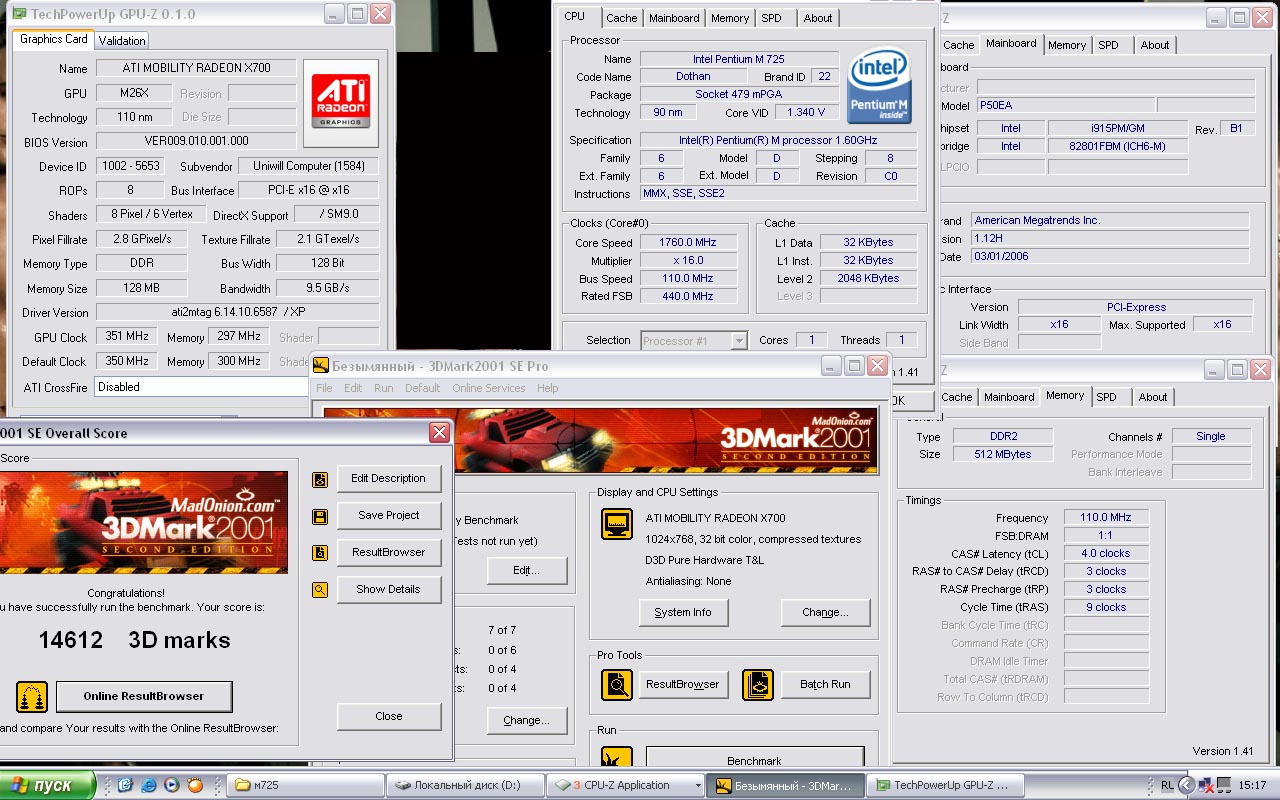
Task: Click the Core Speed value 1760.0 MHz
Action: 688,243
